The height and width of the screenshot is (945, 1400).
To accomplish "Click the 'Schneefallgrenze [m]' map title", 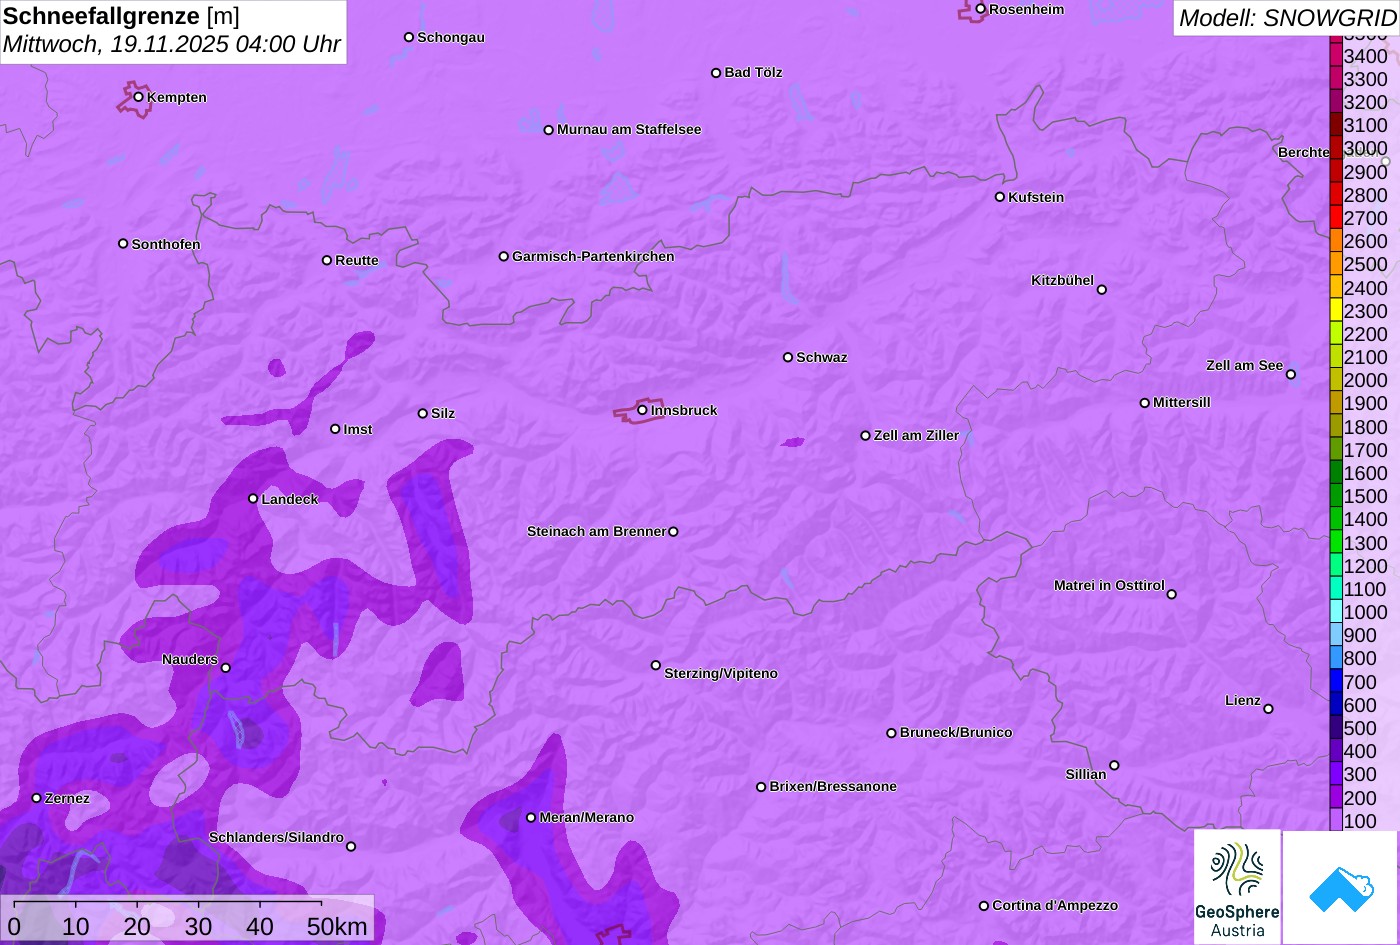I will 121,16.
